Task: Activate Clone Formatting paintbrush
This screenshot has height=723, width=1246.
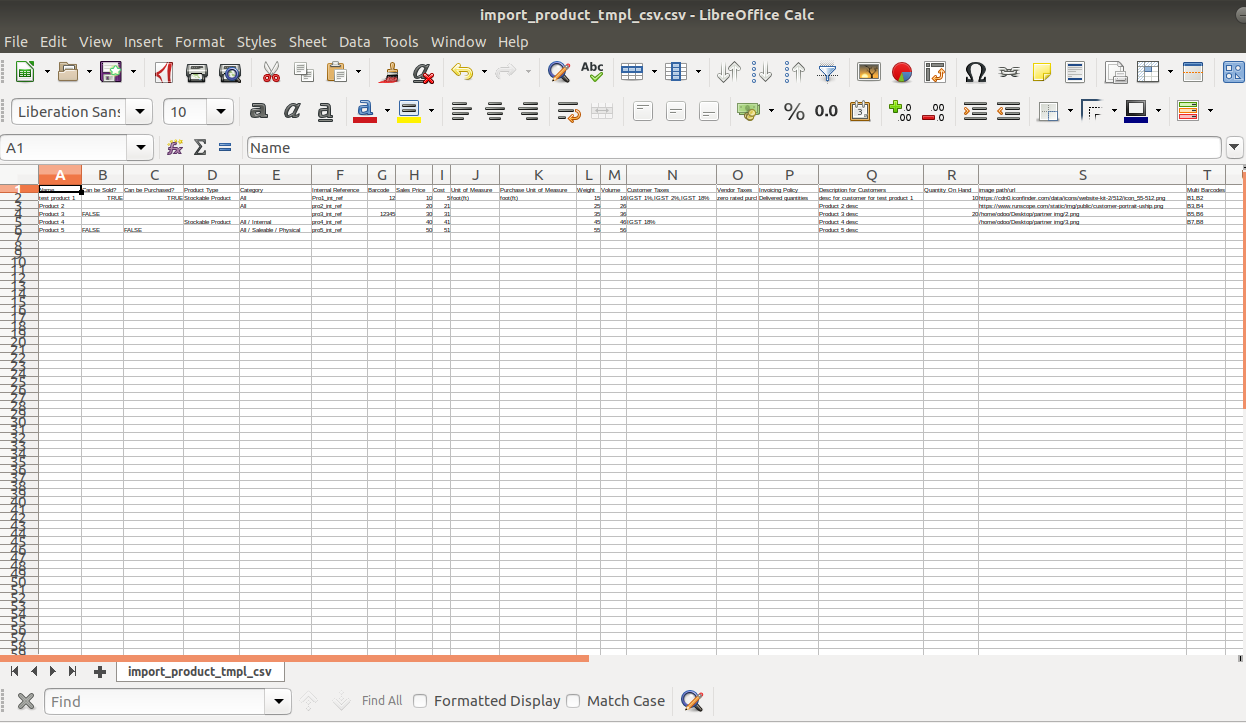Action: pos(390,72)
